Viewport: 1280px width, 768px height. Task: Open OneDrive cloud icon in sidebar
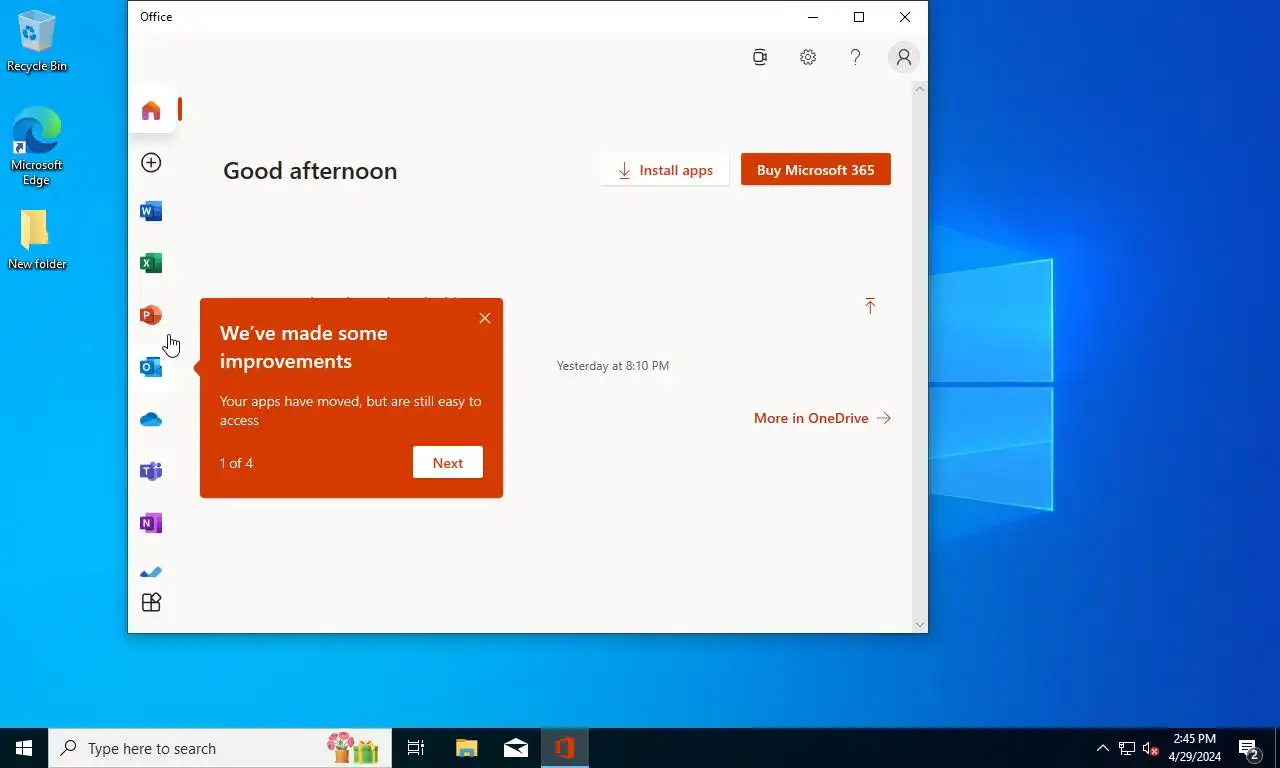(151, 419)
